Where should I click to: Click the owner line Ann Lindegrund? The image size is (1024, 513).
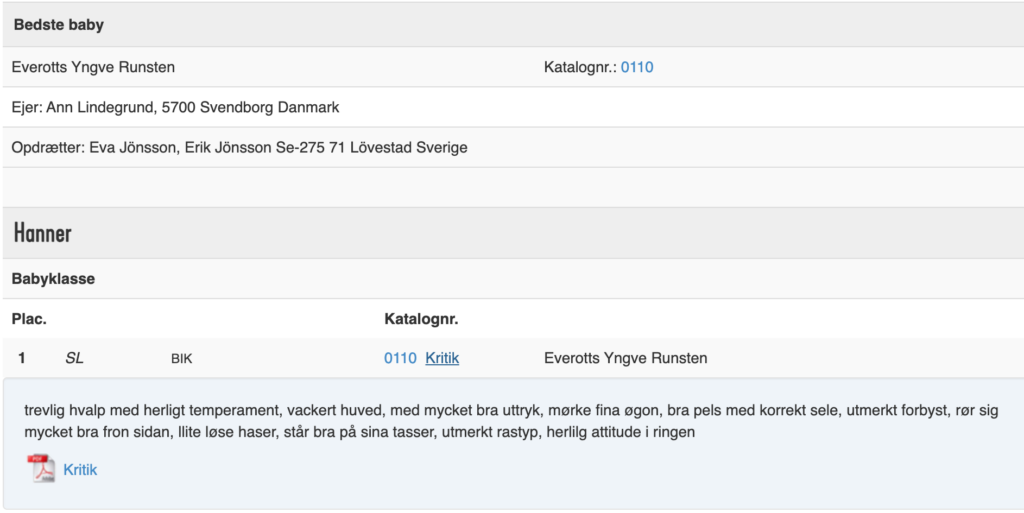point(175,107)
